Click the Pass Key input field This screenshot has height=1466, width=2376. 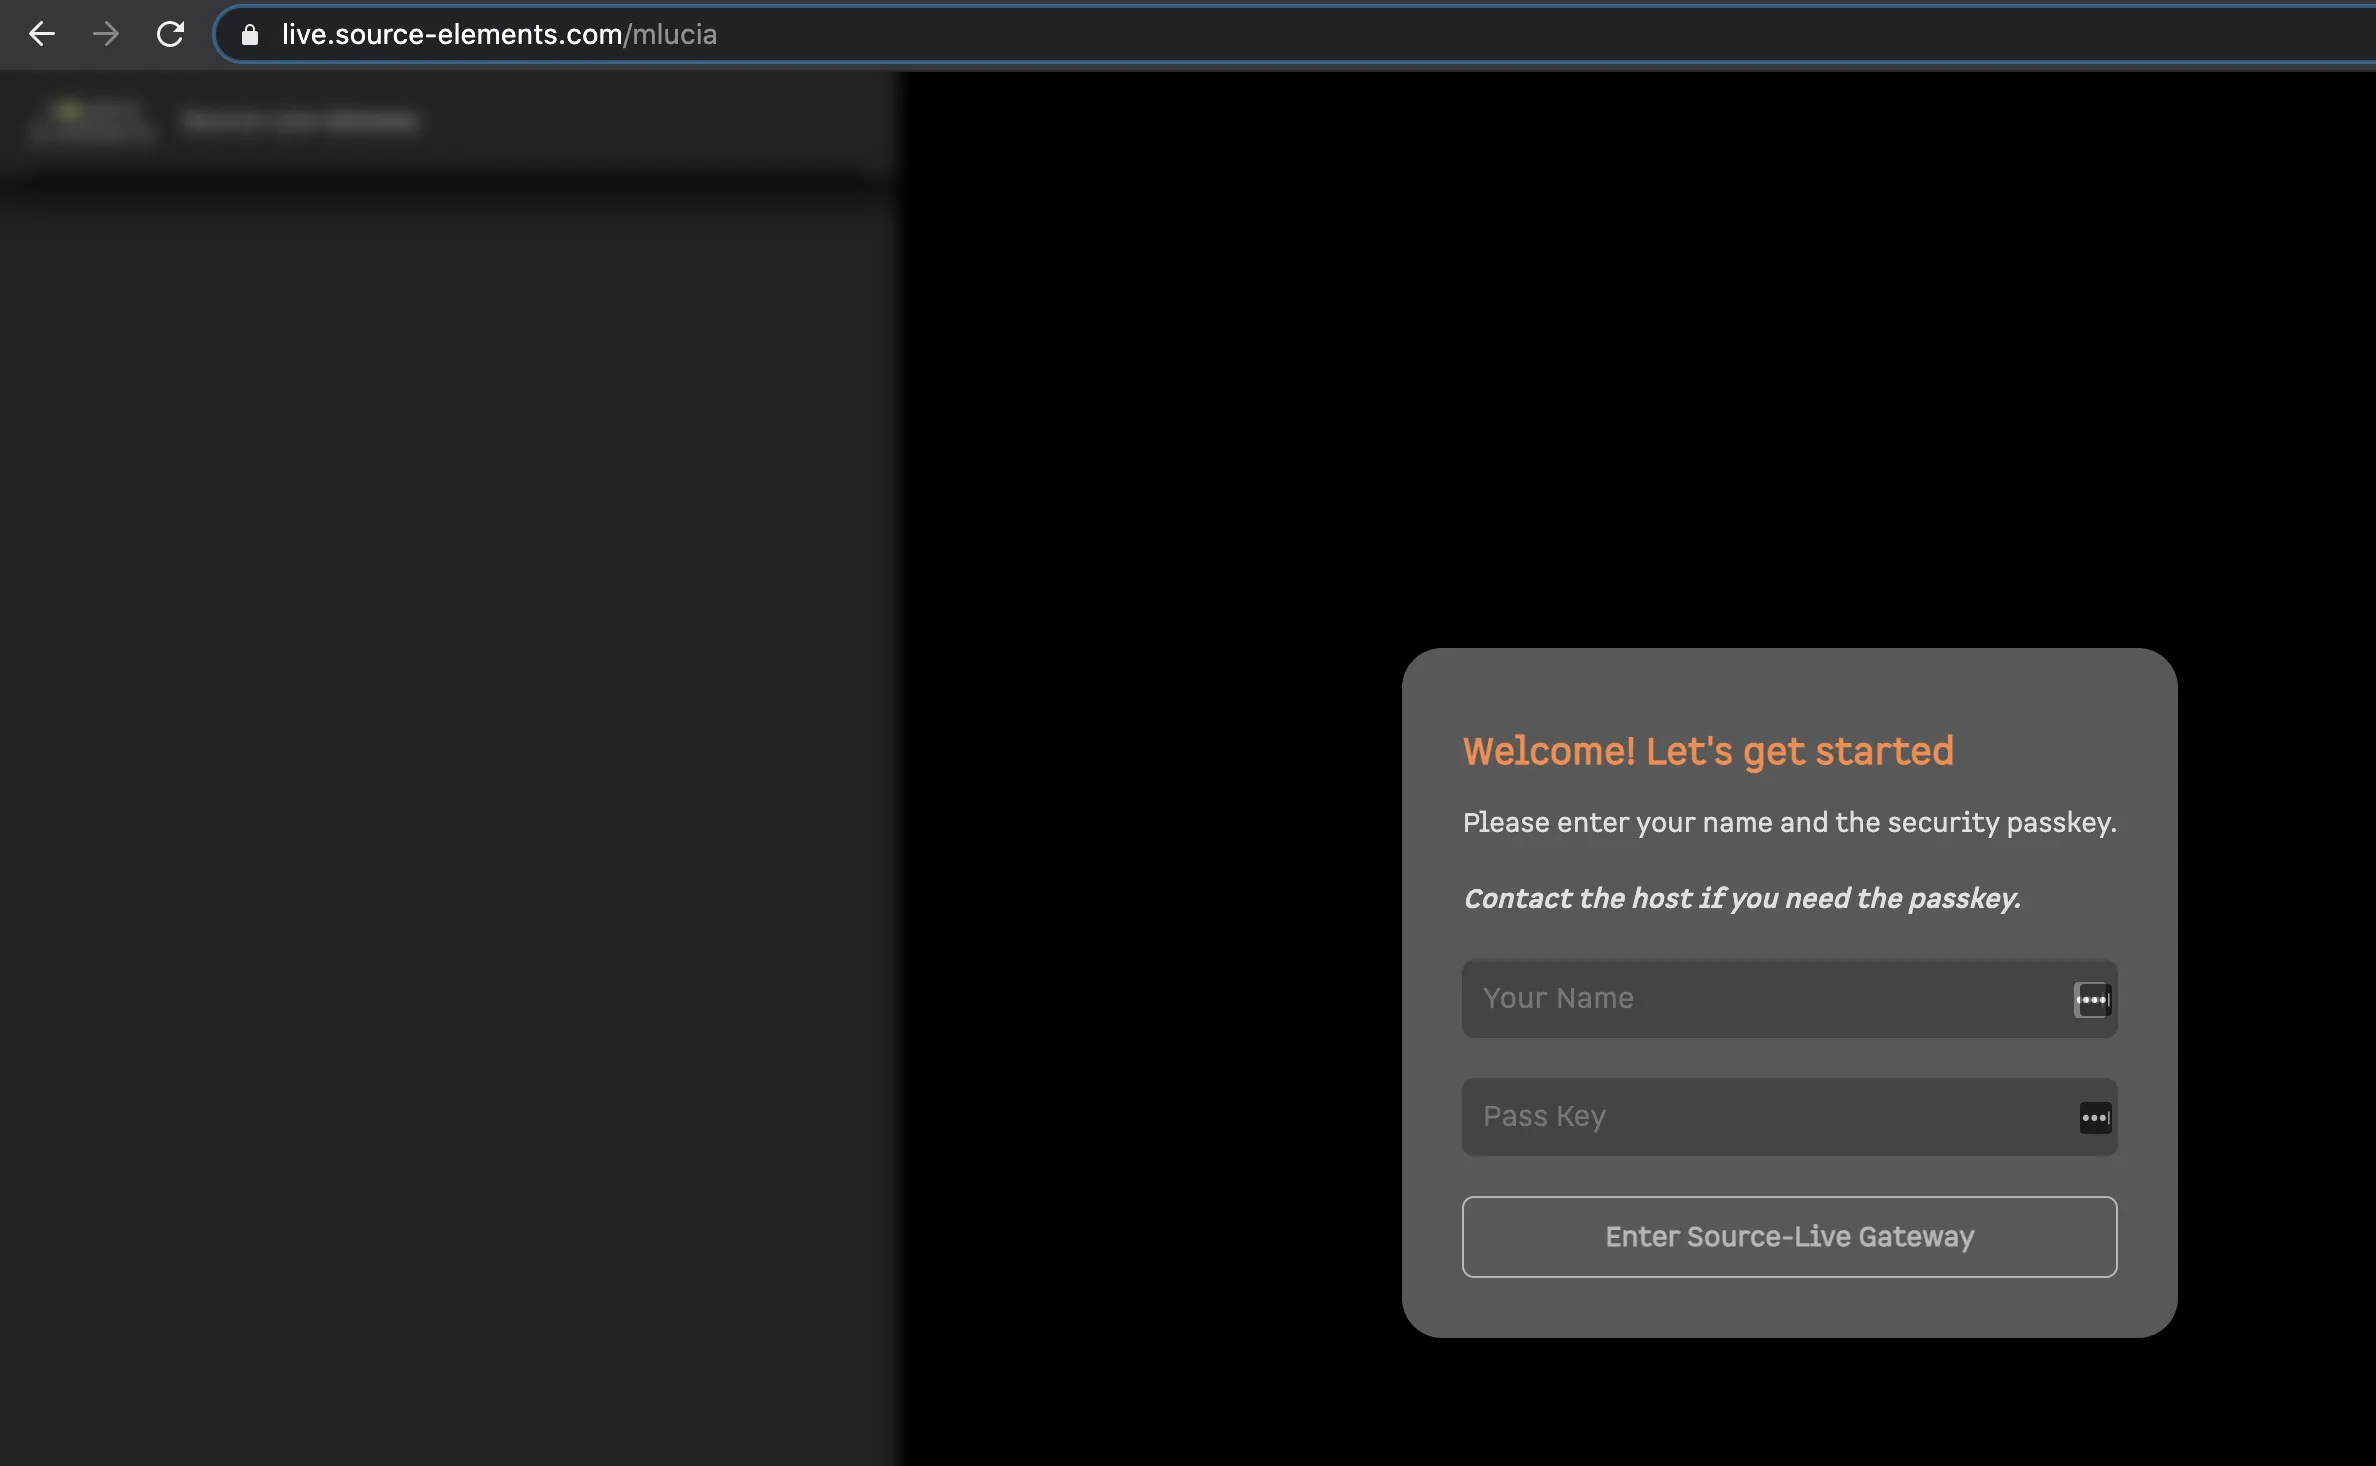click(1789, 1117)
